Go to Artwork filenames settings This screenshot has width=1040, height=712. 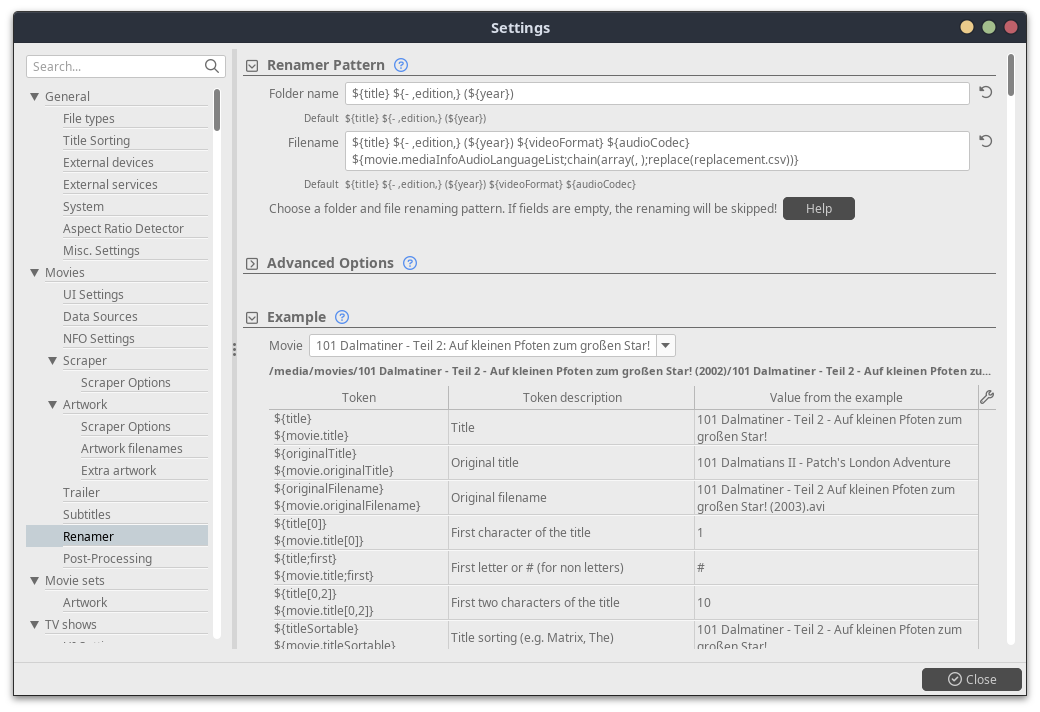click(x=131, y=449)
